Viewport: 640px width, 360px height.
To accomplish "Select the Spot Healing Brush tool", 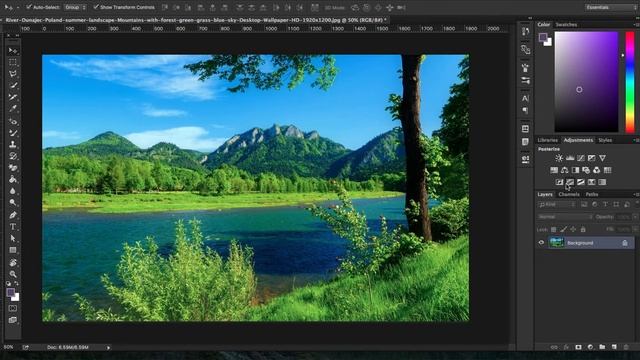I will pos(13,121).
